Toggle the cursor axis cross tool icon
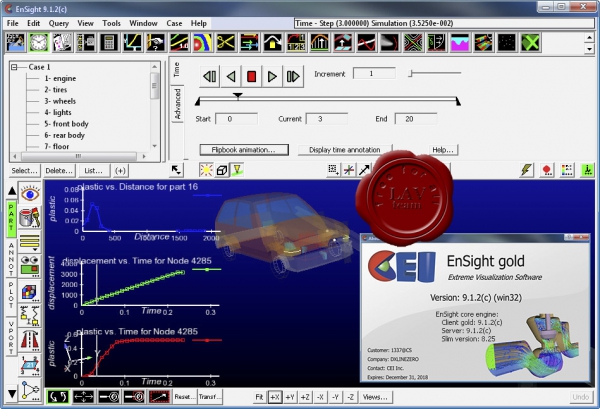Viewport: 600px width, 409px height. pos(349,170)
